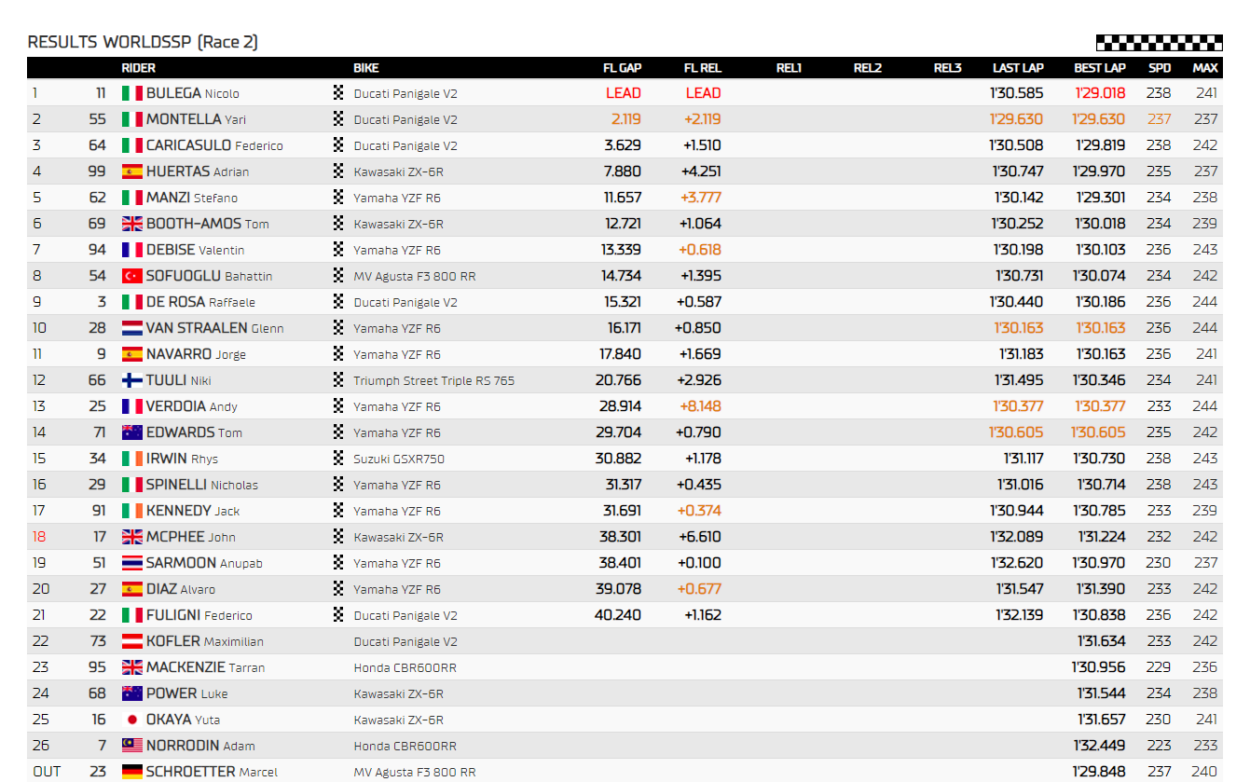Click the German flag next to Schroetter
The width and height of the screenshot is (1250, 782).
(x=132, y=772)
